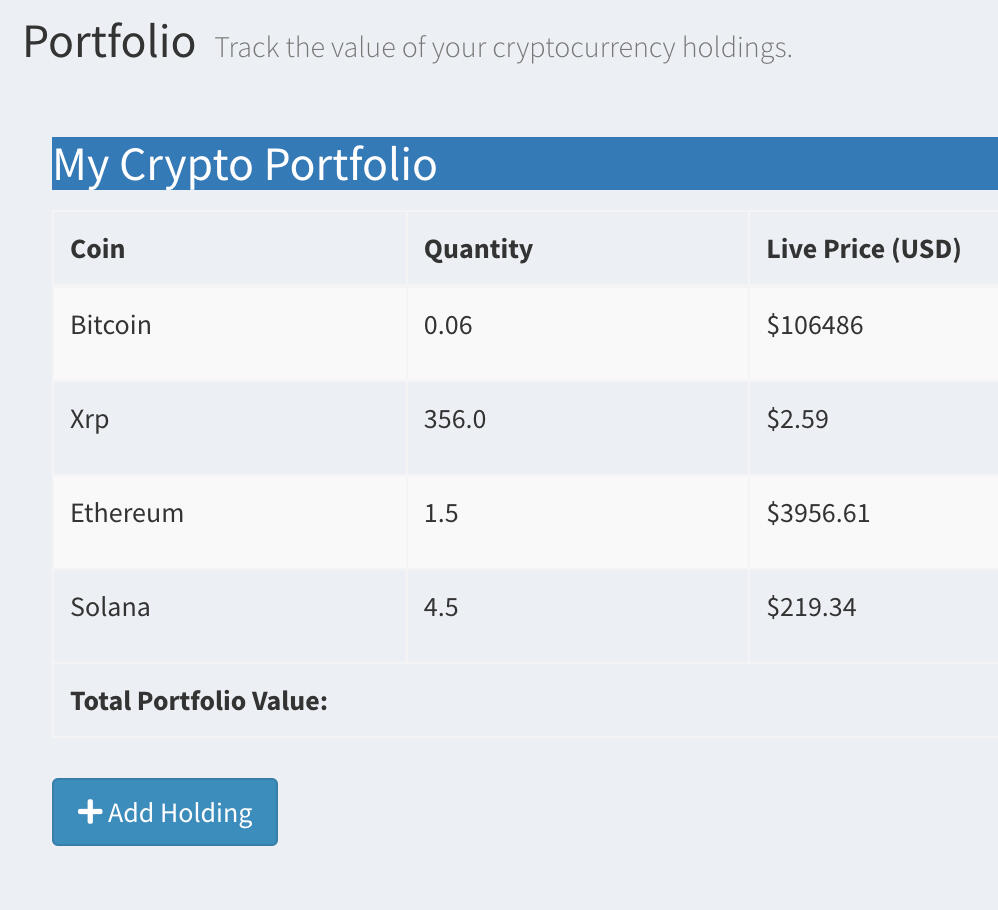Click Ethereum live price $3956.61
Image resolution: width=998 pixels, height=910 pixels.
(818, 513)
